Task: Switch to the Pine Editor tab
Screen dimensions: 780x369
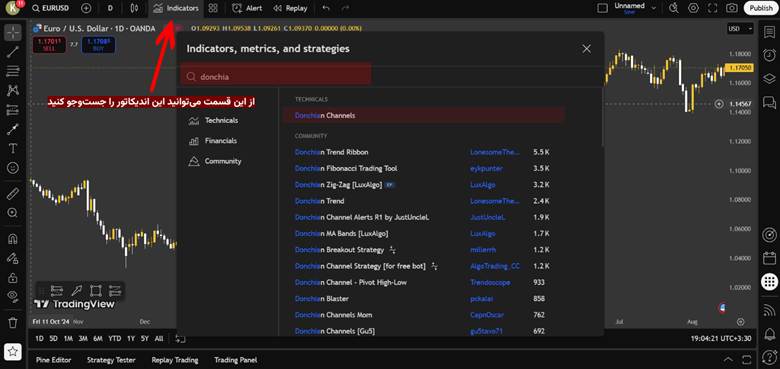Action: (53, 360)
